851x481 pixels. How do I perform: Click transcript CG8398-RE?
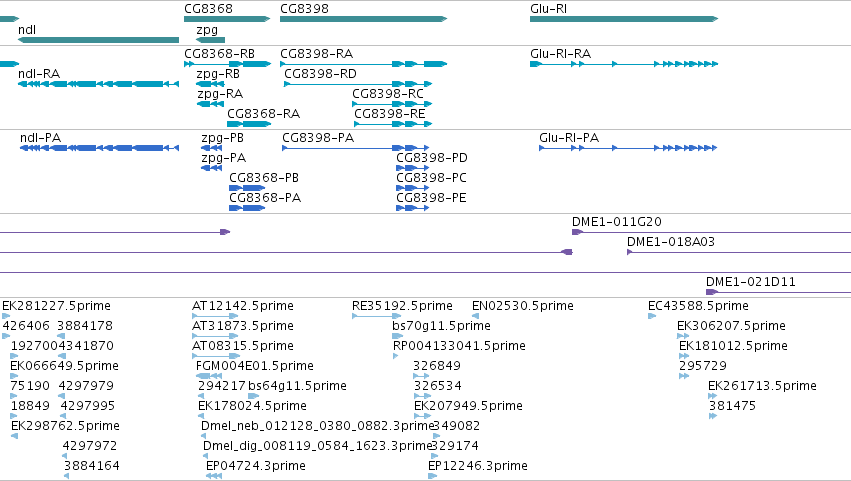coord(390,114)
